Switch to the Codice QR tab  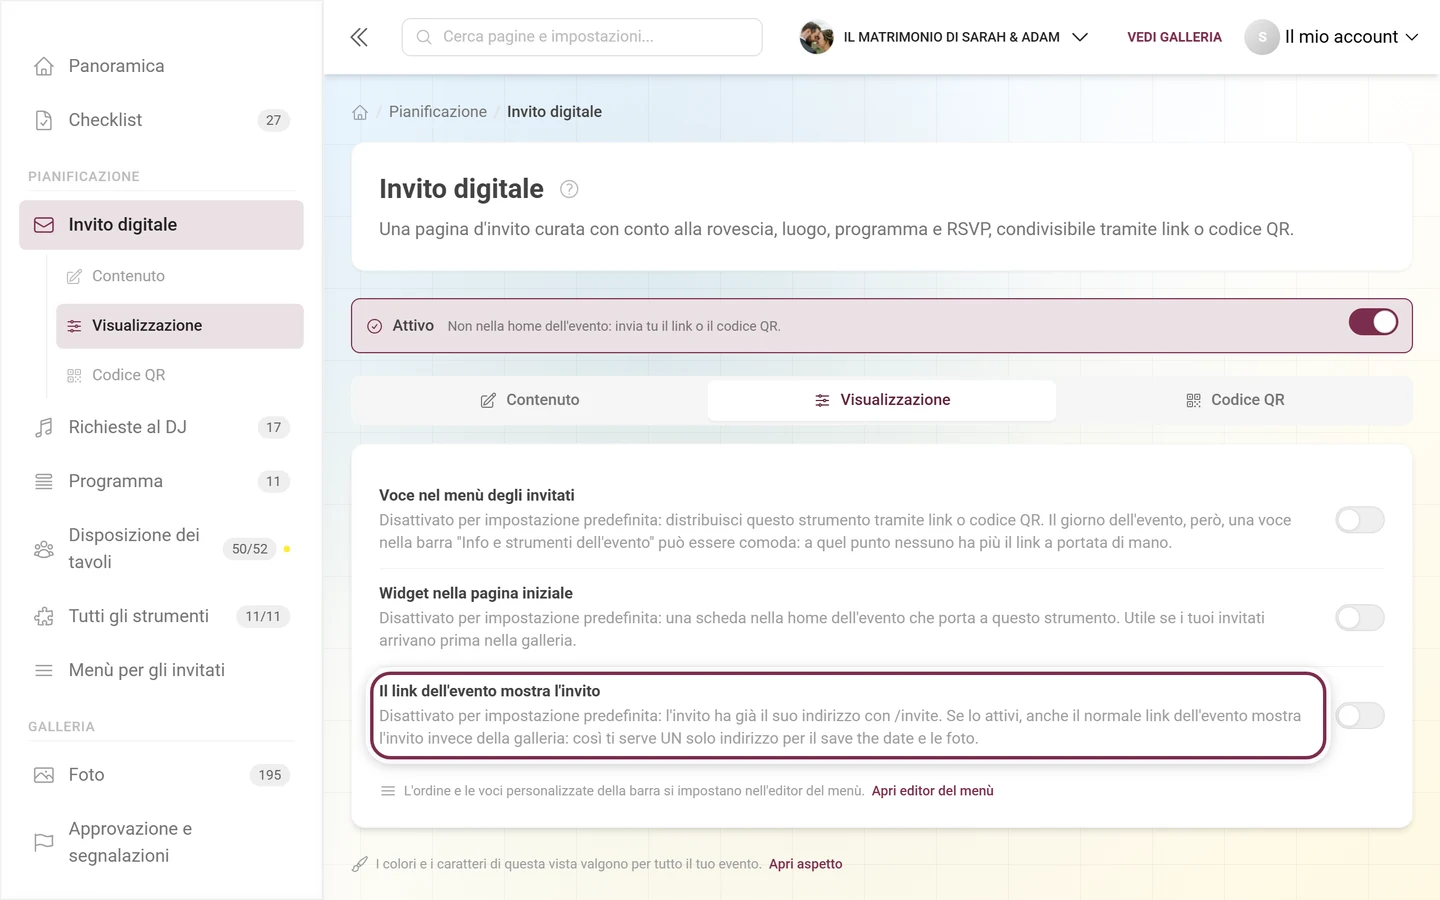(x=1234, y=400)
